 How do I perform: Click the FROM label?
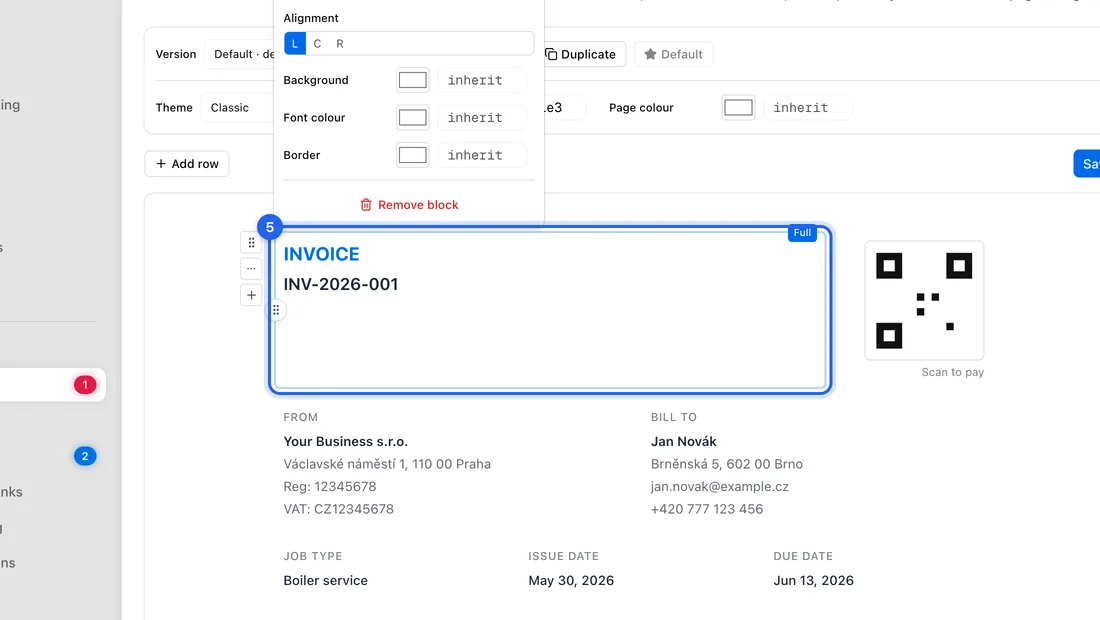pos(301,417)
